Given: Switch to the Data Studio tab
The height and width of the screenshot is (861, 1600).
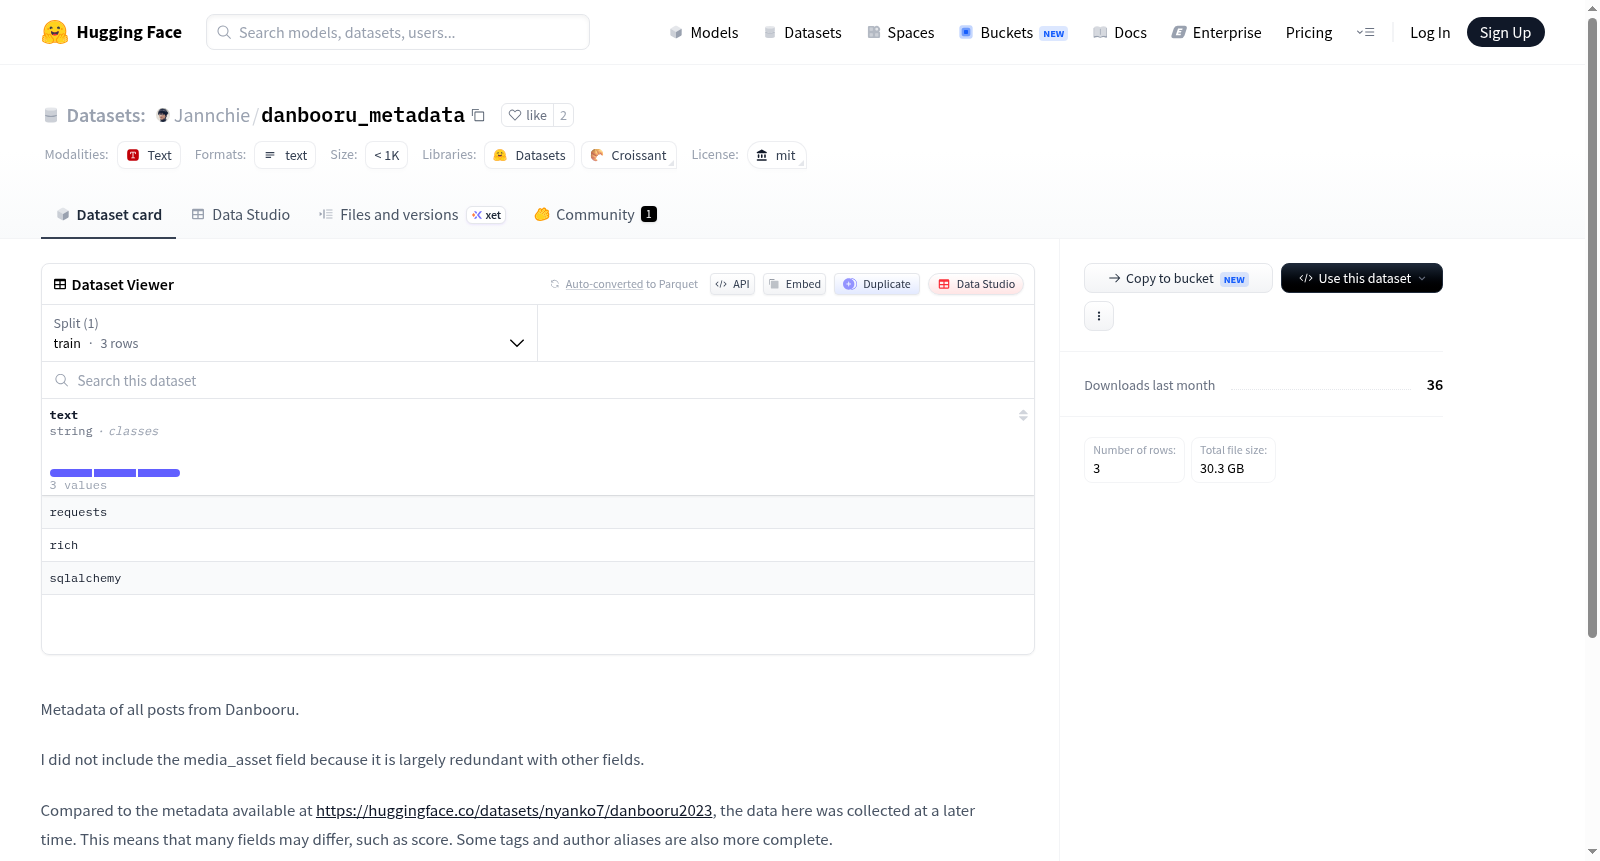Looking at the screenshot, I should 241,214.
